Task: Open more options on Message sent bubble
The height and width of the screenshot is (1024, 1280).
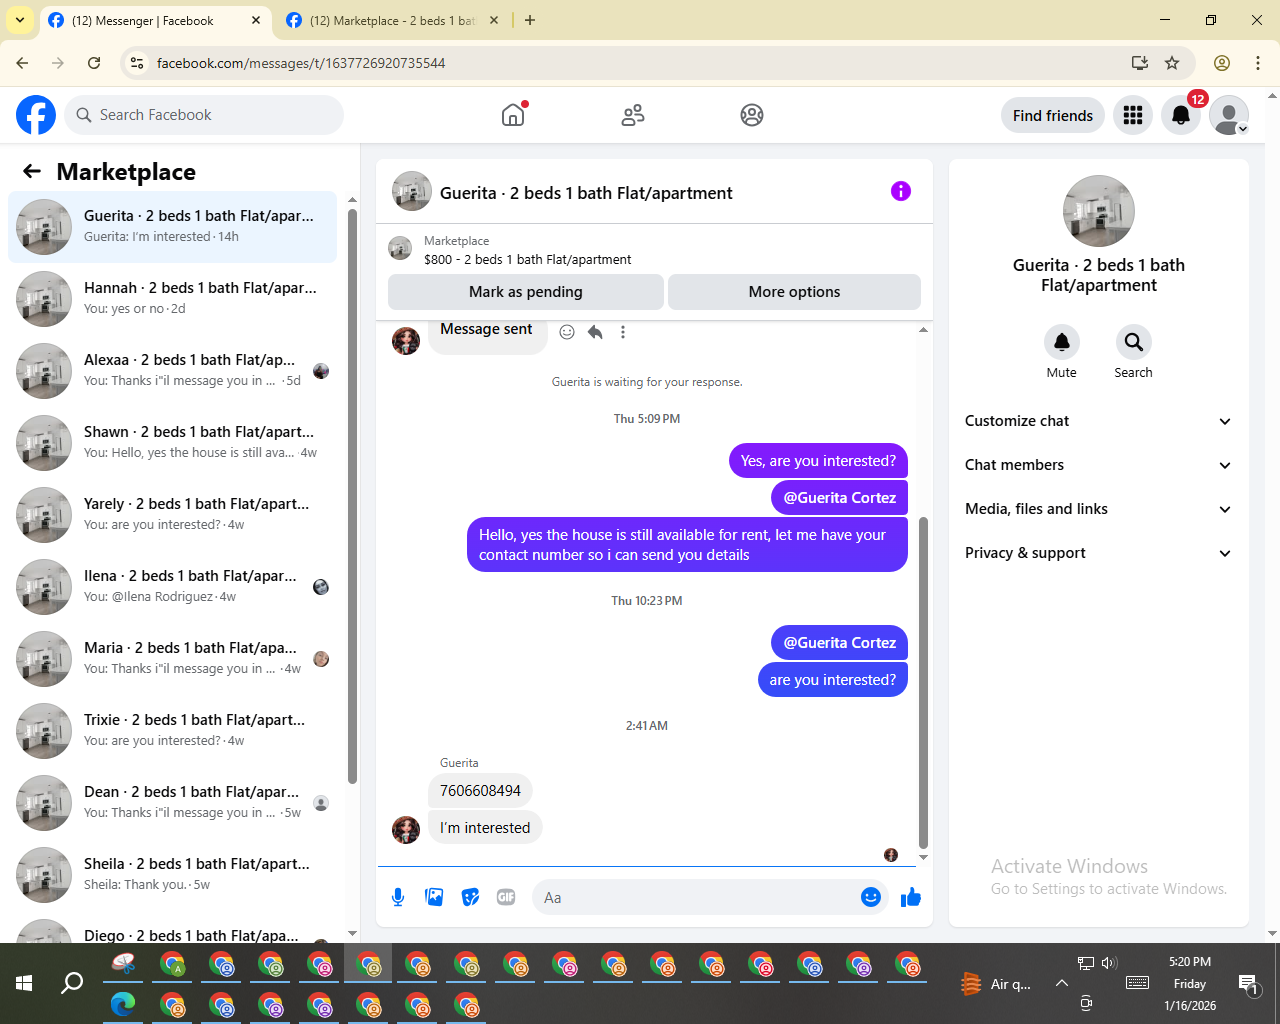Action: tap(623, 332)
